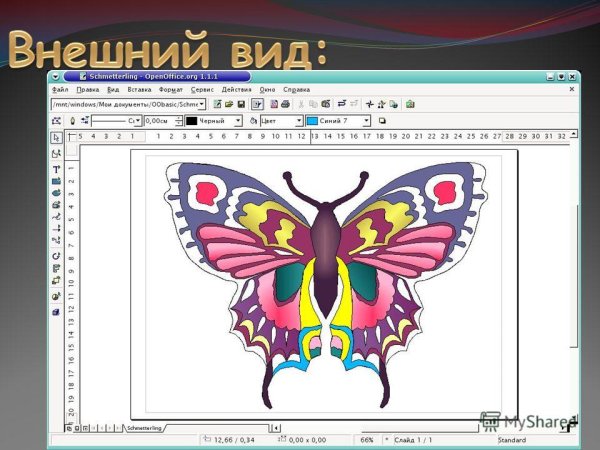Image resolution: width=600 pixels, height=450 pixels.
Task: Open the Вид menu
Action: (113, 90)
